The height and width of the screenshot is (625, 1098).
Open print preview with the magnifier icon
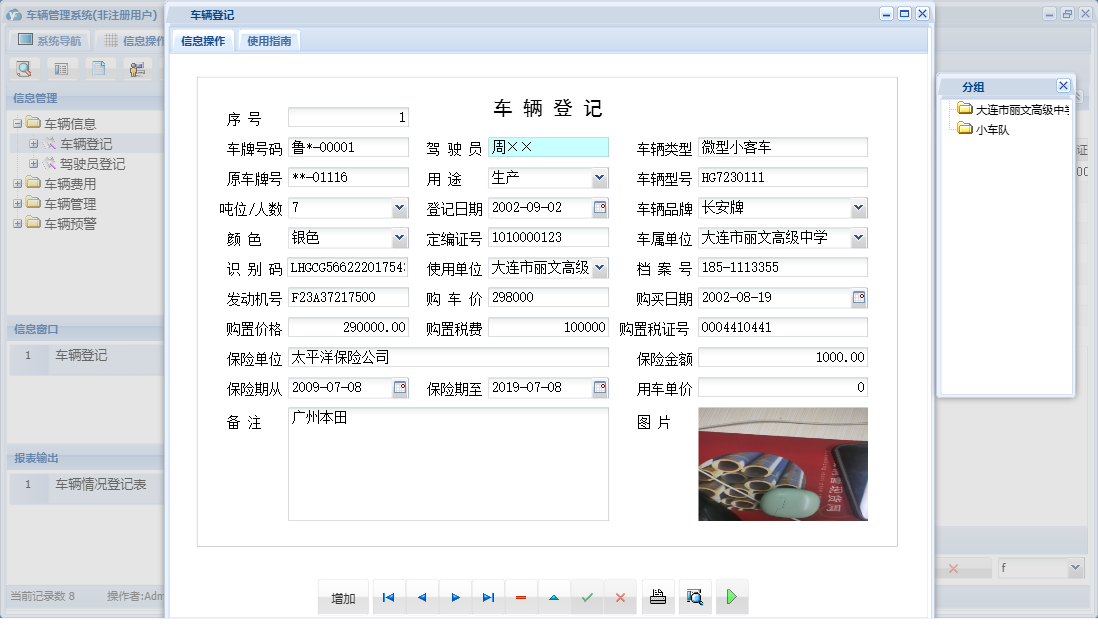click(694, 597)
